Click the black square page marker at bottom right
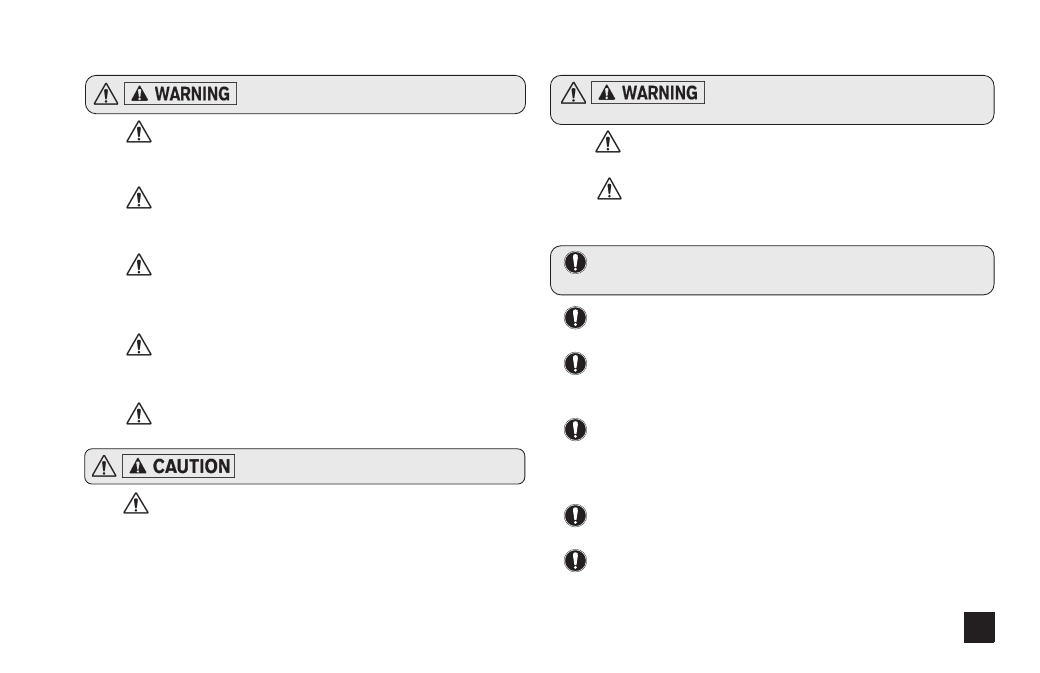 click(980, 627)
